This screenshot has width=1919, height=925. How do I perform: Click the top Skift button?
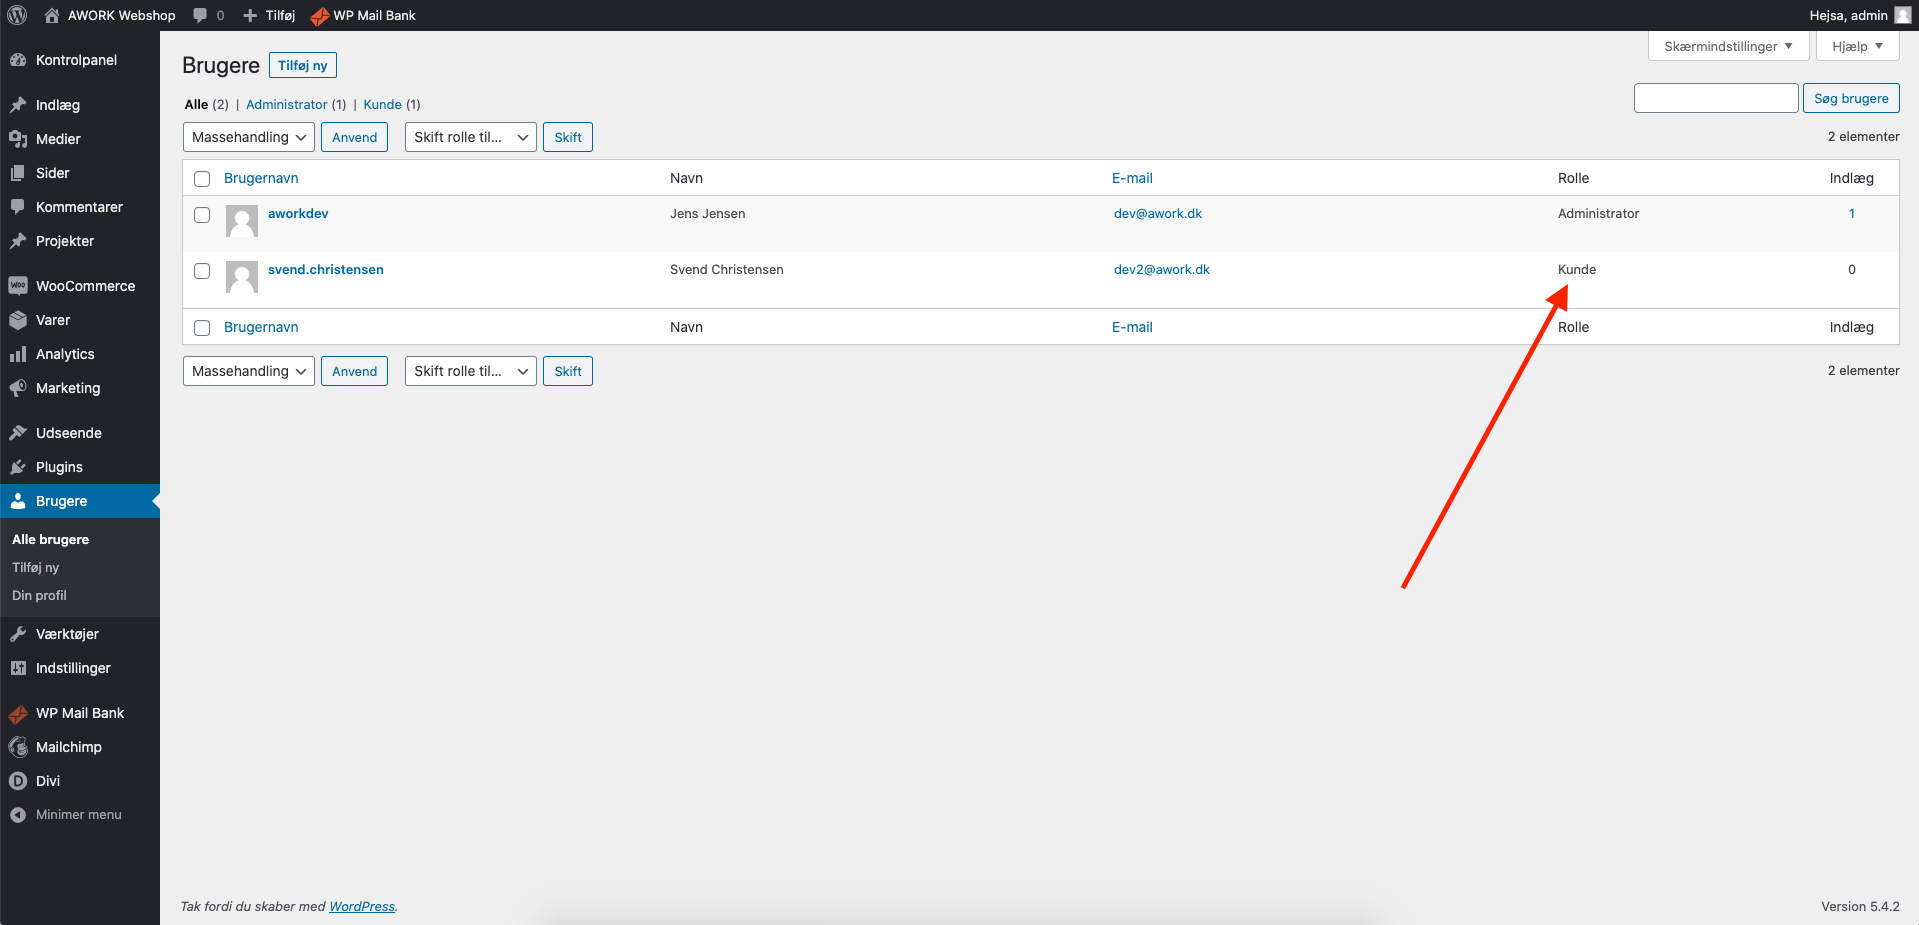(x=568, y=137)
